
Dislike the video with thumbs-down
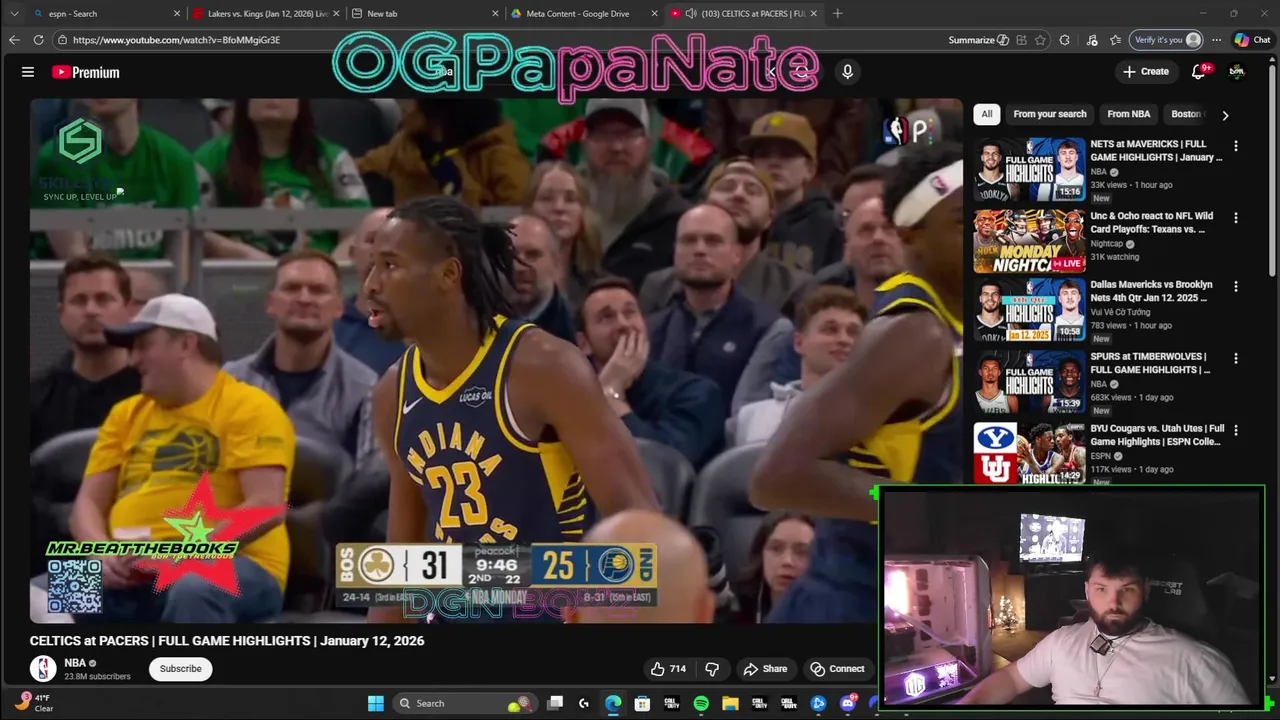(712, 669)
